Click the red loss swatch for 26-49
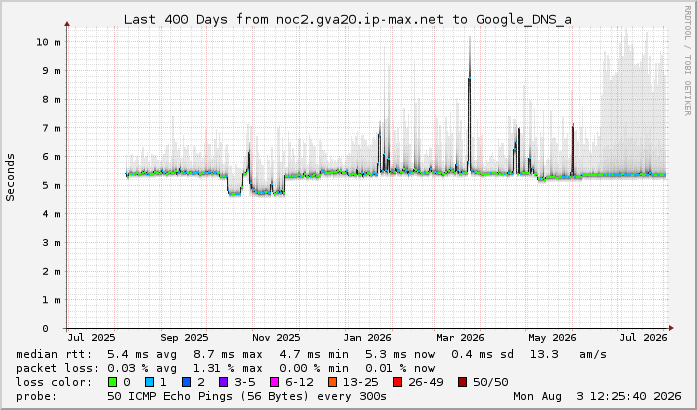Viewport: 697px width, 410px height. [x=397, y=382]
